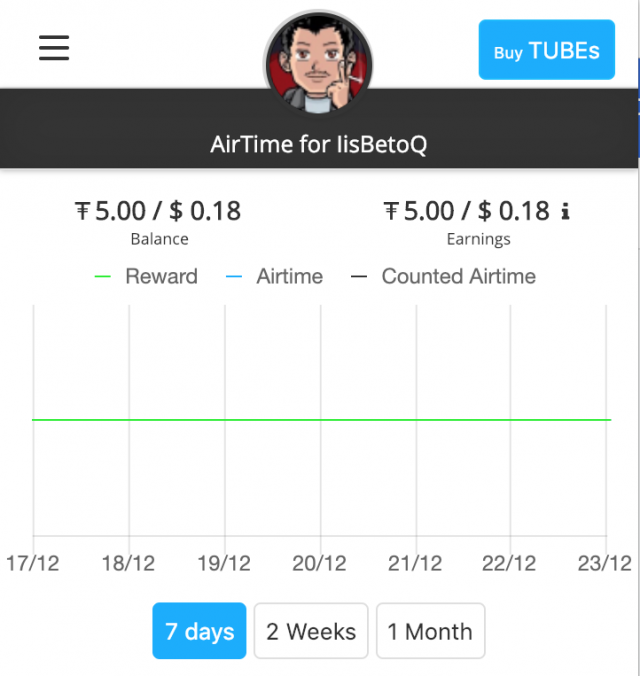Click the green reward line in chart

point(320,420)
